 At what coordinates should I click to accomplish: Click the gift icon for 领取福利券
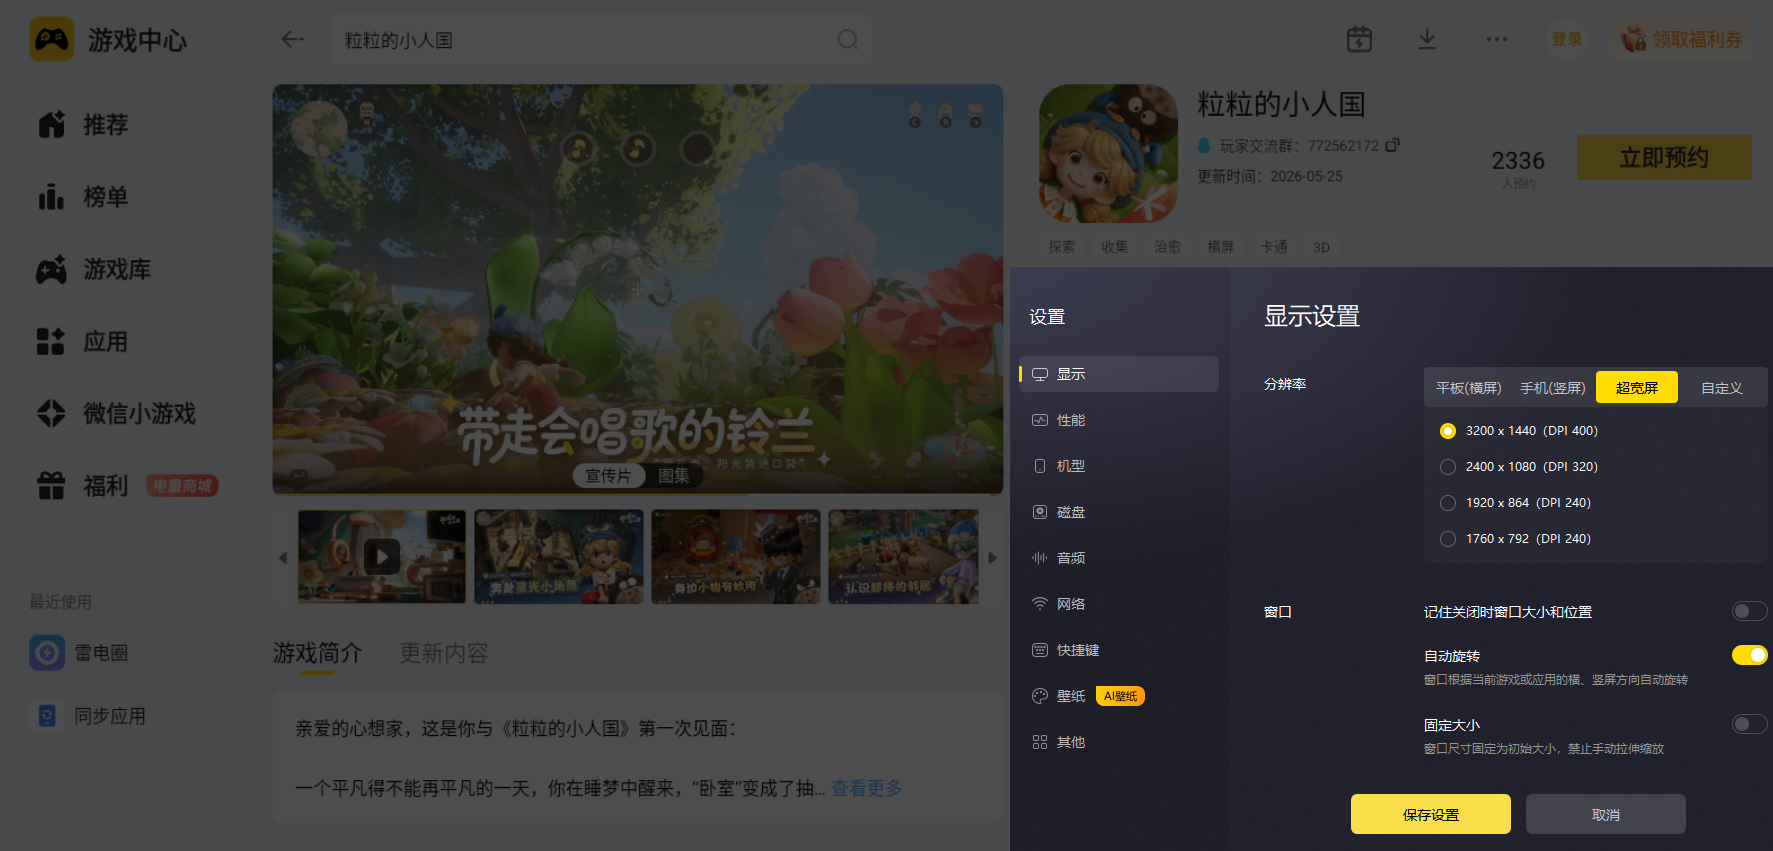point(1633,39)
